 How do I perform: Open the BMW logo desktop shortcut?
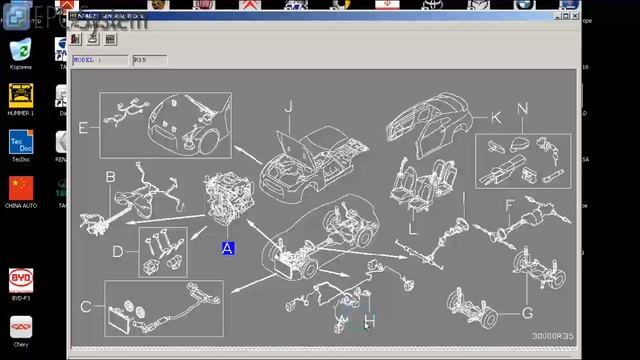[x=524, y=4]
